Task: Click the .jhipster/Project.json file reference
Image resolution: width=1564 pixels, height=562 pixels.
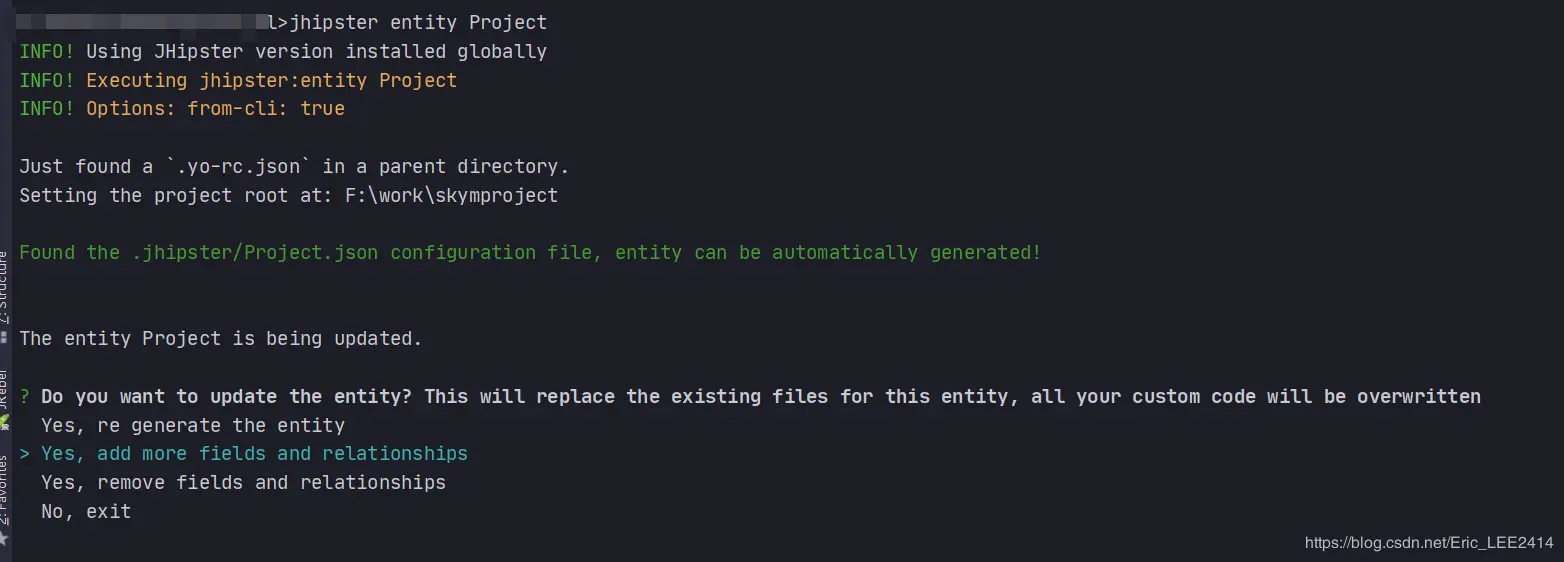Action: click(255, 253)
